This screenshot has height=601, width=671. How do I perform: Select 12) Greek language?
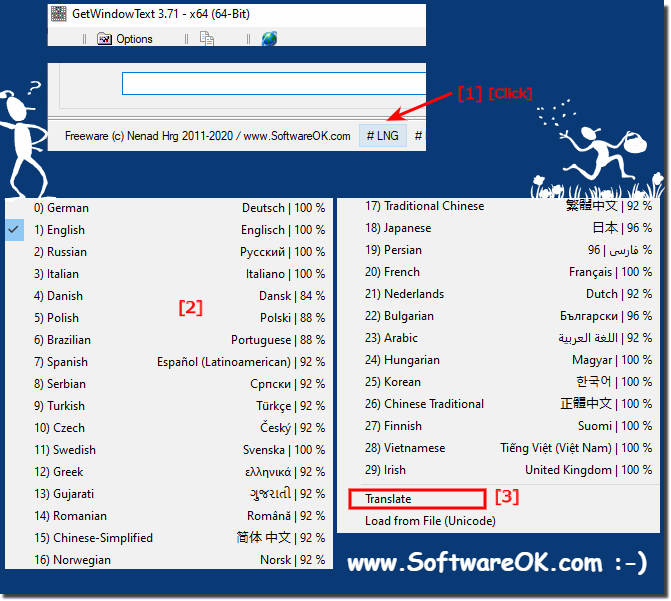pos(169,472)
